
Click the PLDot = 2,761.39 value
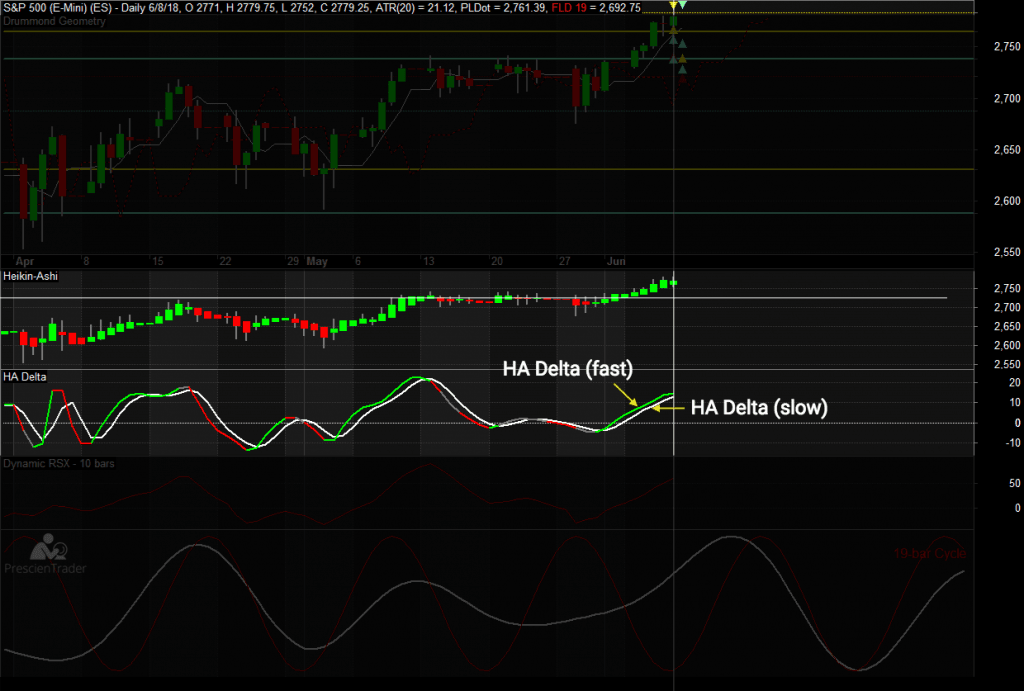tap(504, 8)
